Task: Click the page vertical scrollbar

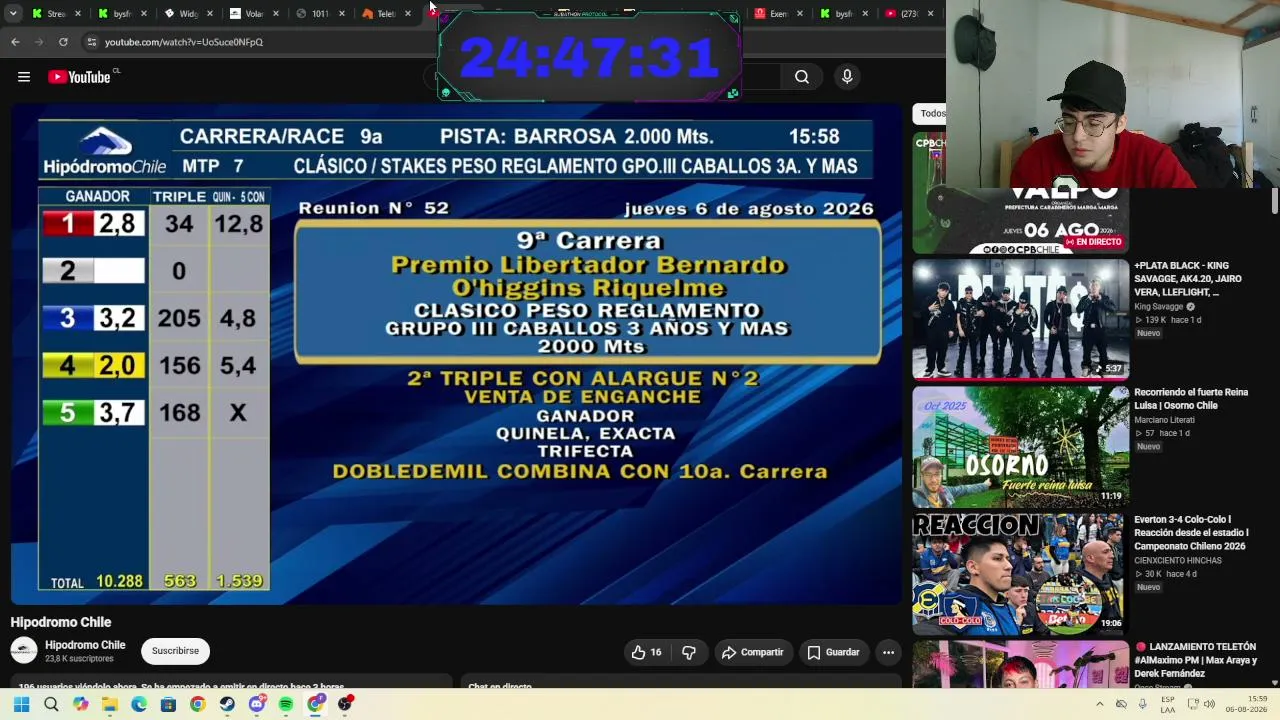Action: [1274, 200]
